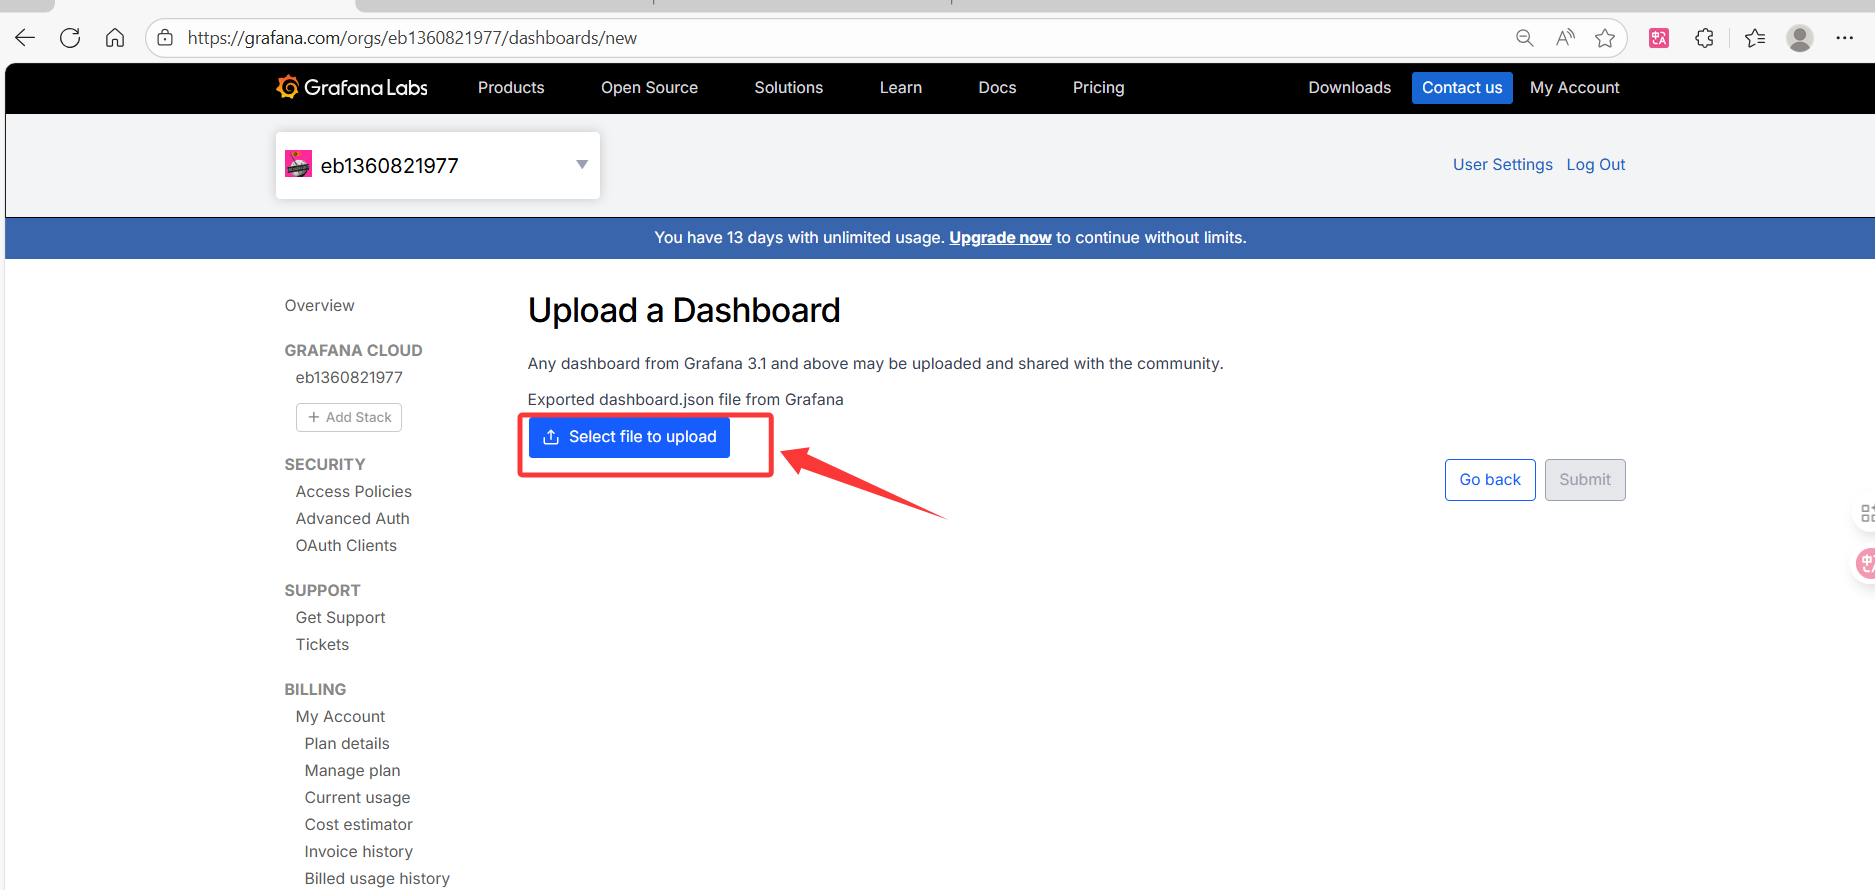Click the Upgrade now link
1875x890 pixels.
1000,238
